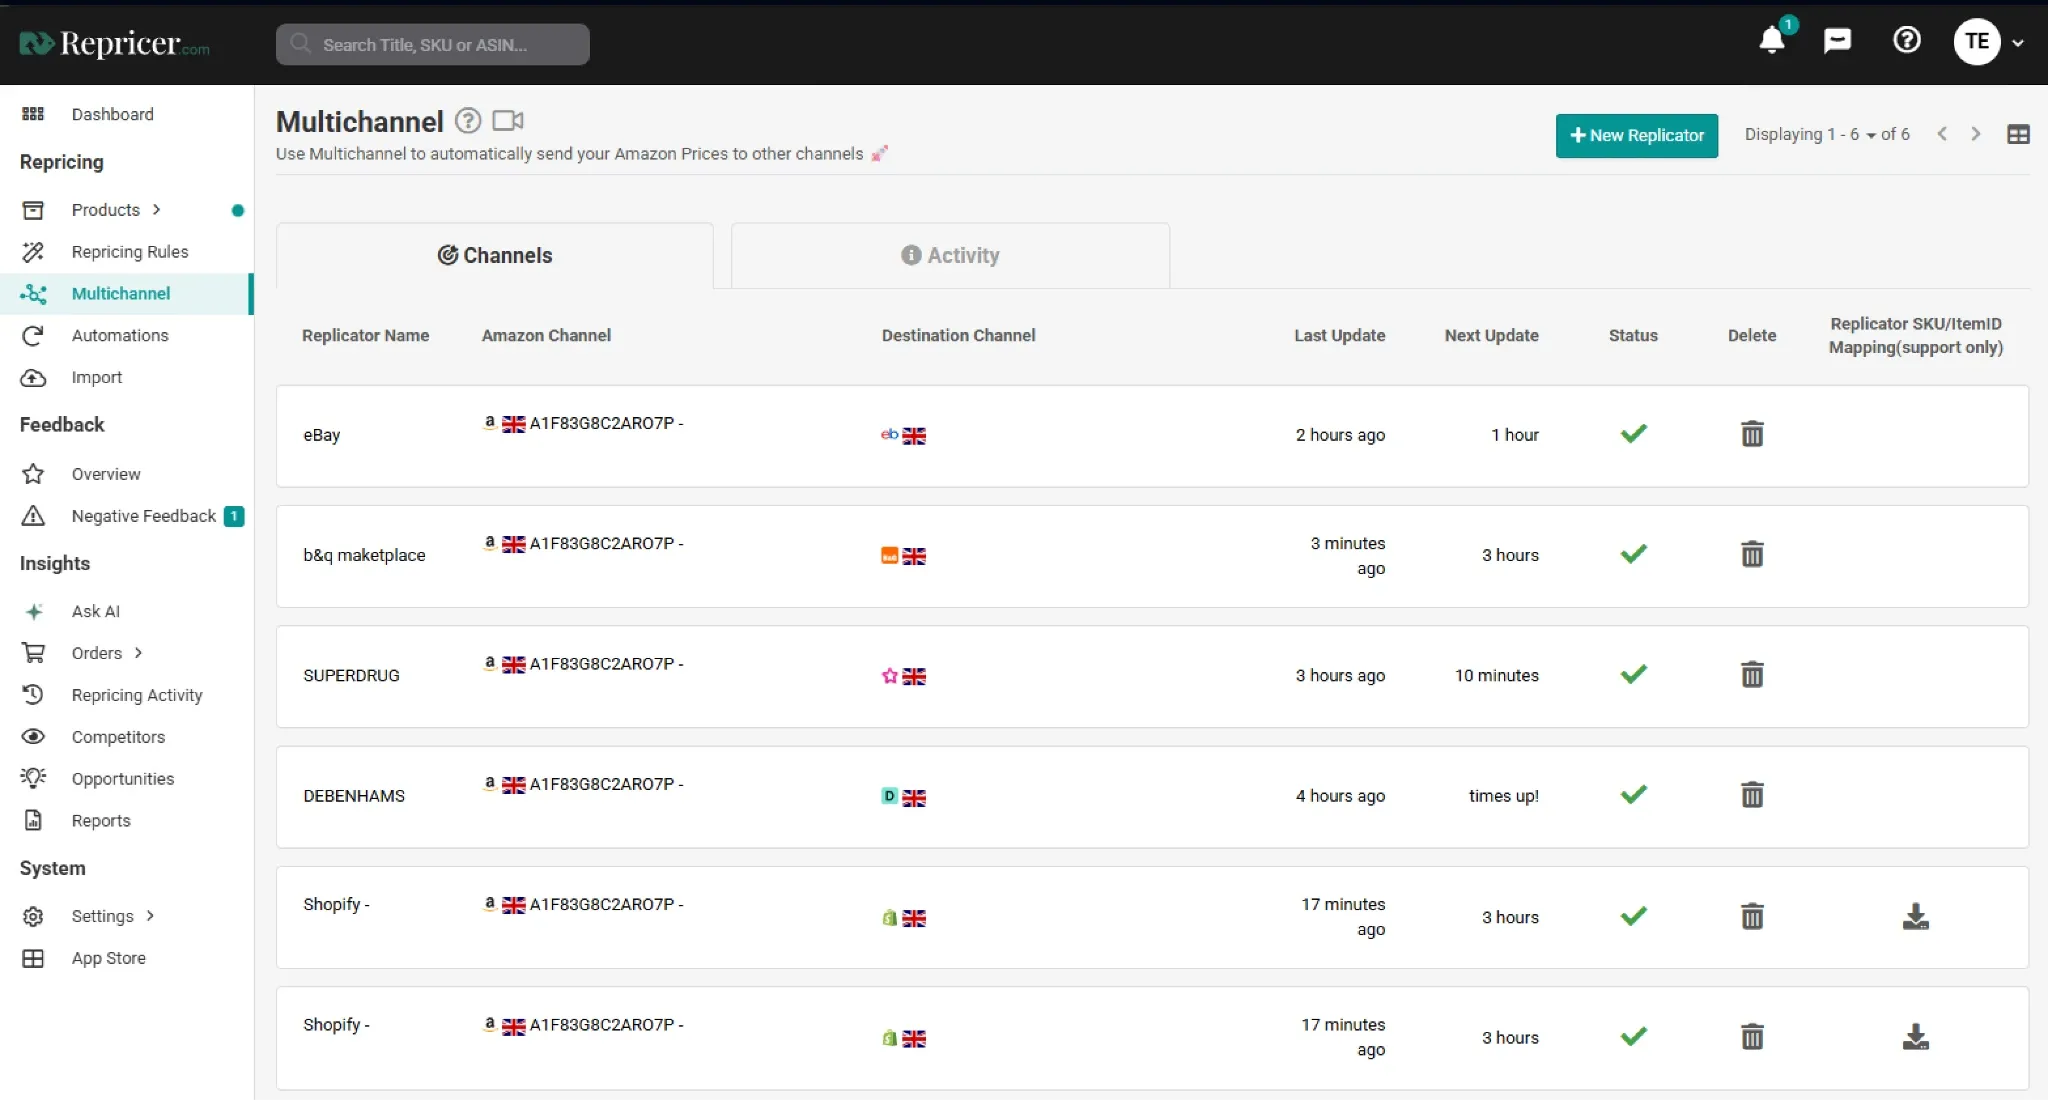Go to next page arrow
This screenshot has width=2048, height=1100.
1975,134
